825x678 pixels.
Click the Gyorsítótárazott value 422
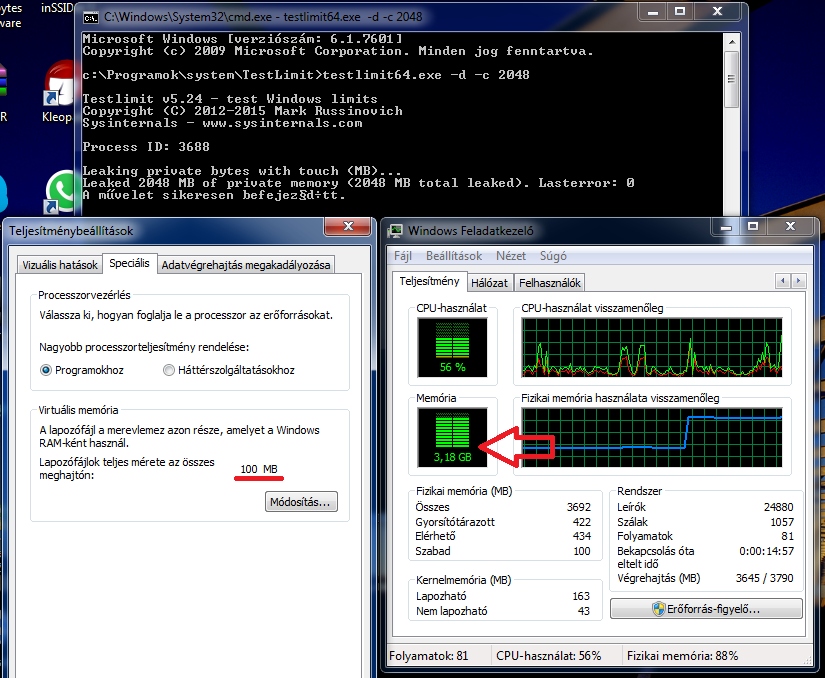(x=581, y=522)
